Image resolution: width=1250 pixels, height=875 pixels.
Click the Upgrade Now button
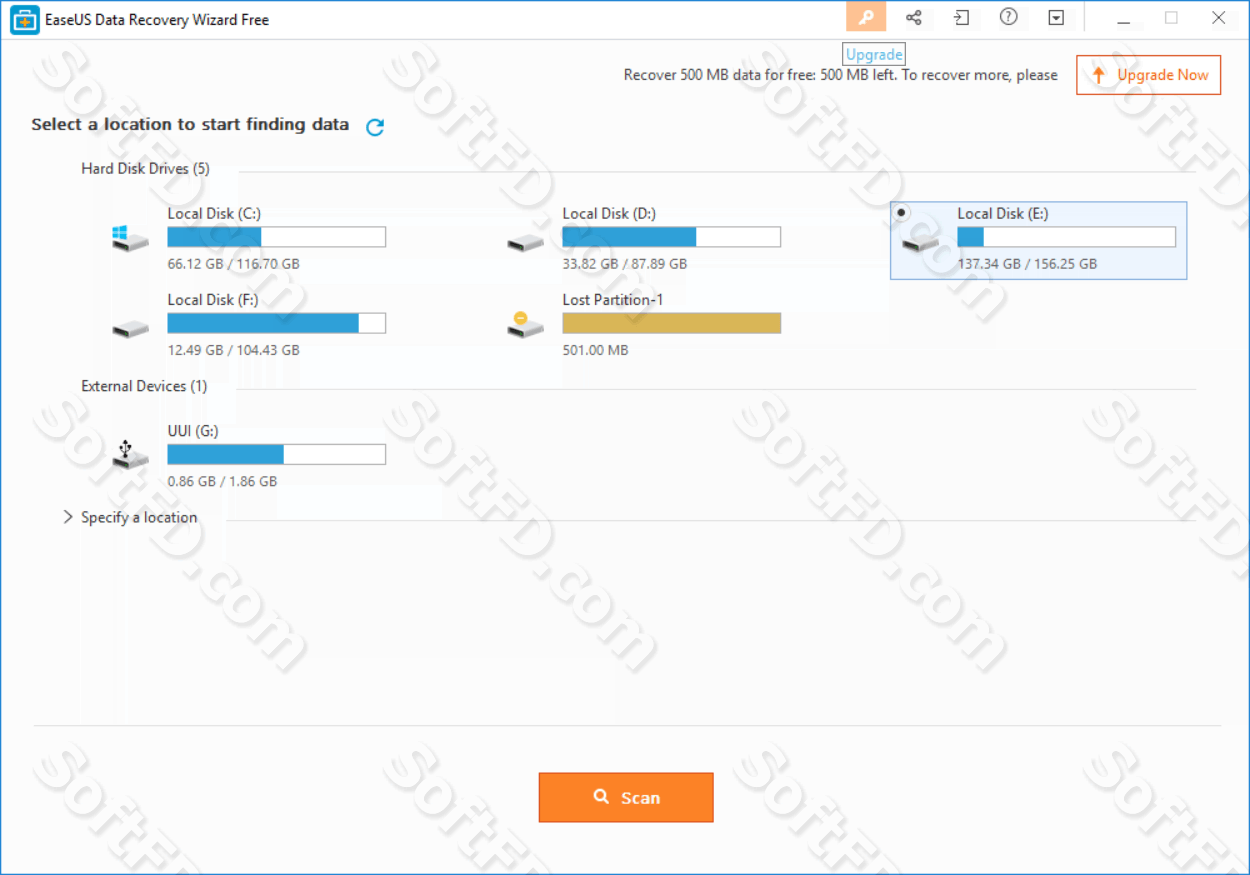[x=1148, y=75]
